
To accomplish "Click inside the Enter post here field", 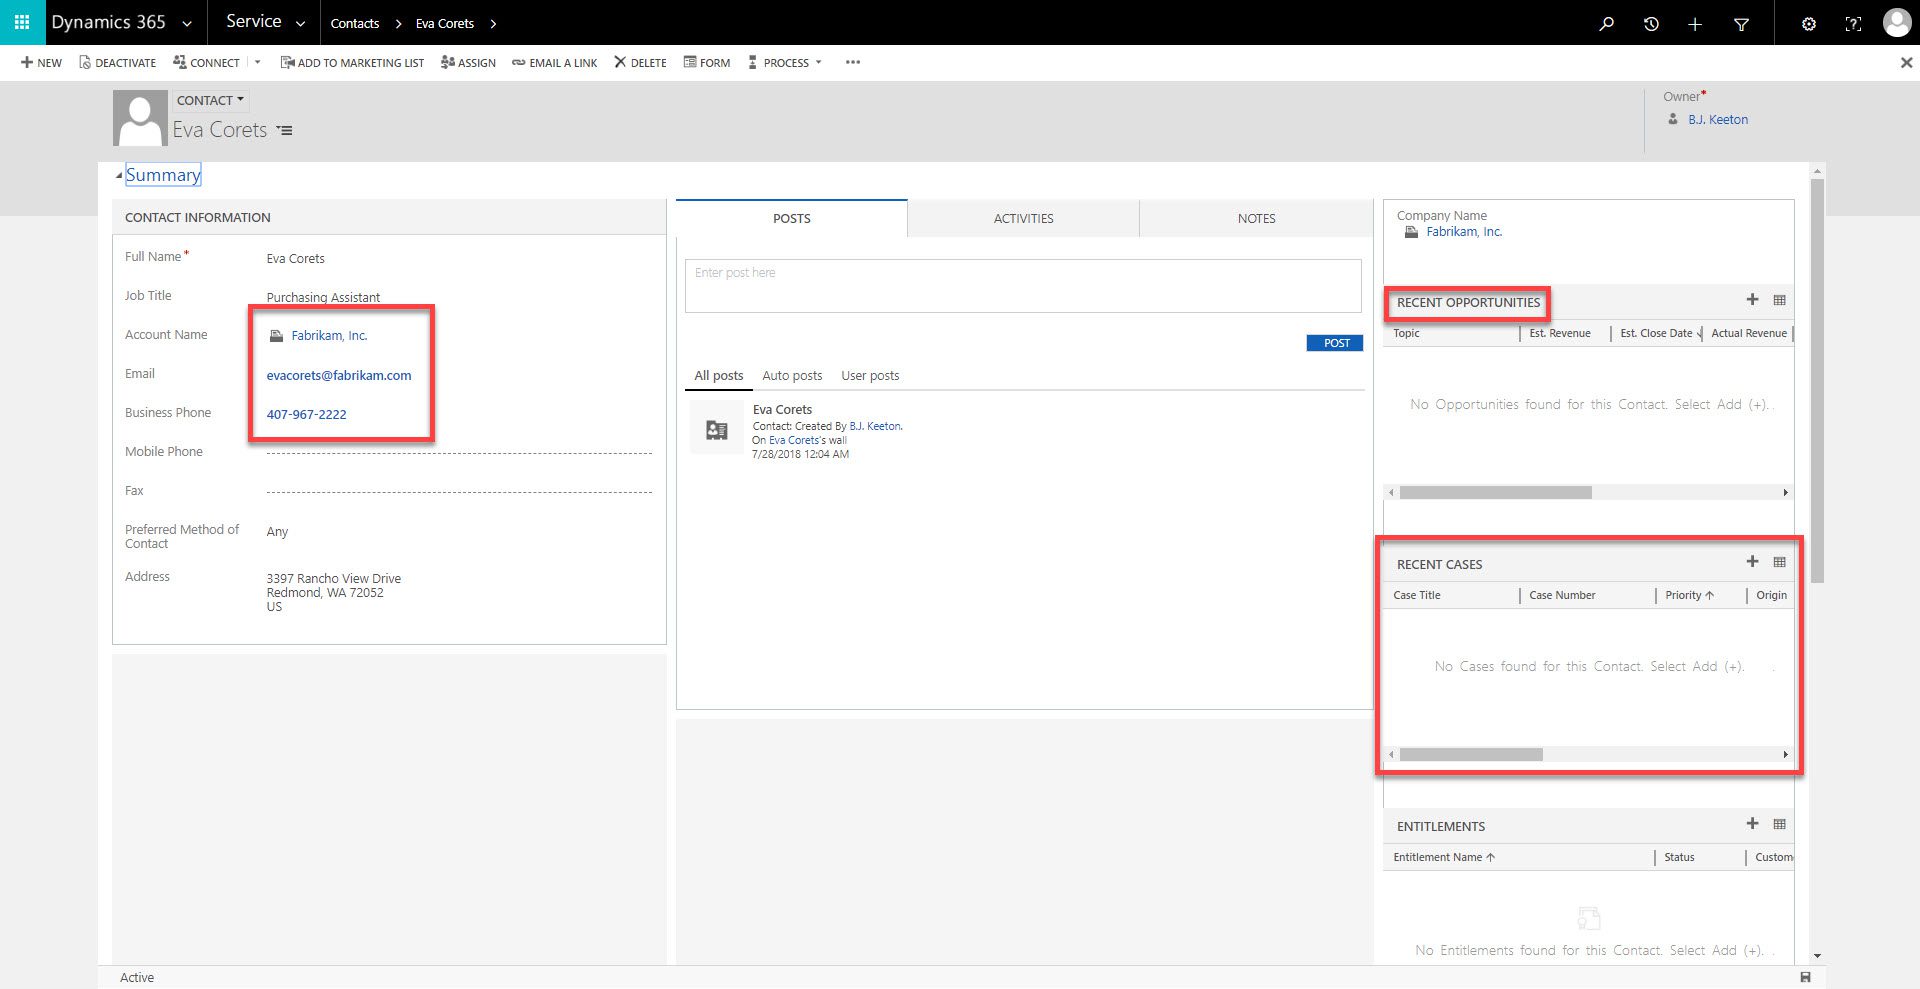I will tap(1022, 286).
